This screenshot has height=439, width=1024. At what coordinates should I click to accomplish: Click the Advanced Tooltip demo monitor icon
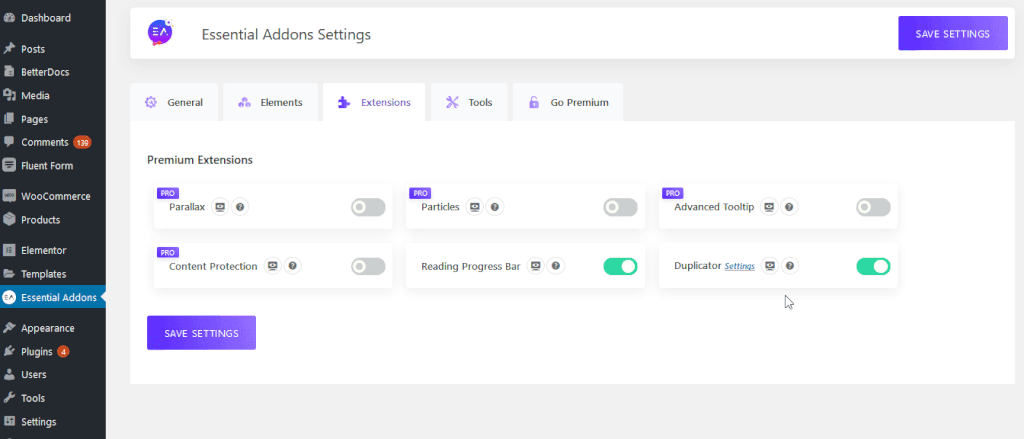[769, 207]
